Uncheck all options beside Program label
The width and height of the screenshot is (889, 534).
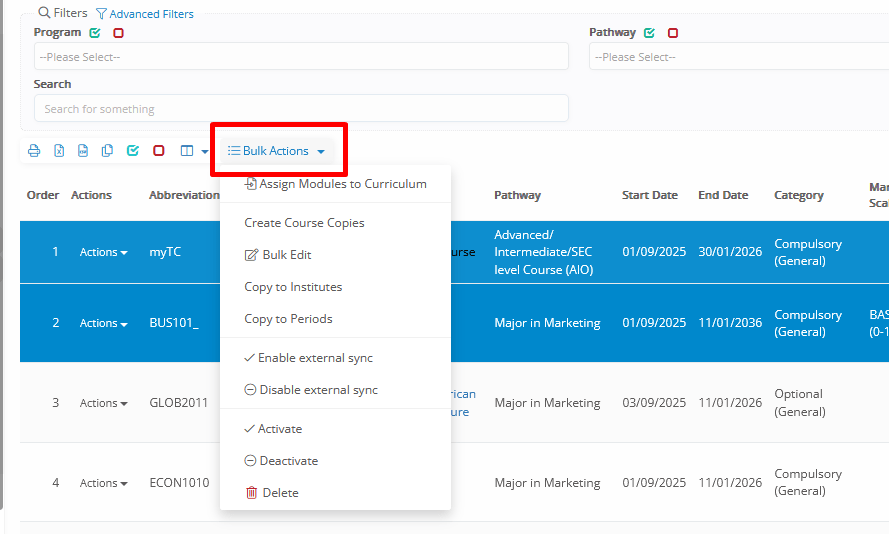pos(118,33)
